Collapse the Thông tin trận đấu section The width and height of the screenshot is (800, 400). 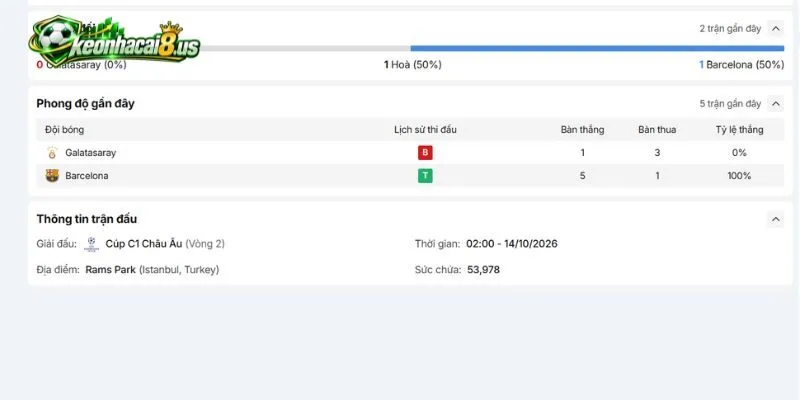(x=776, y=219)
